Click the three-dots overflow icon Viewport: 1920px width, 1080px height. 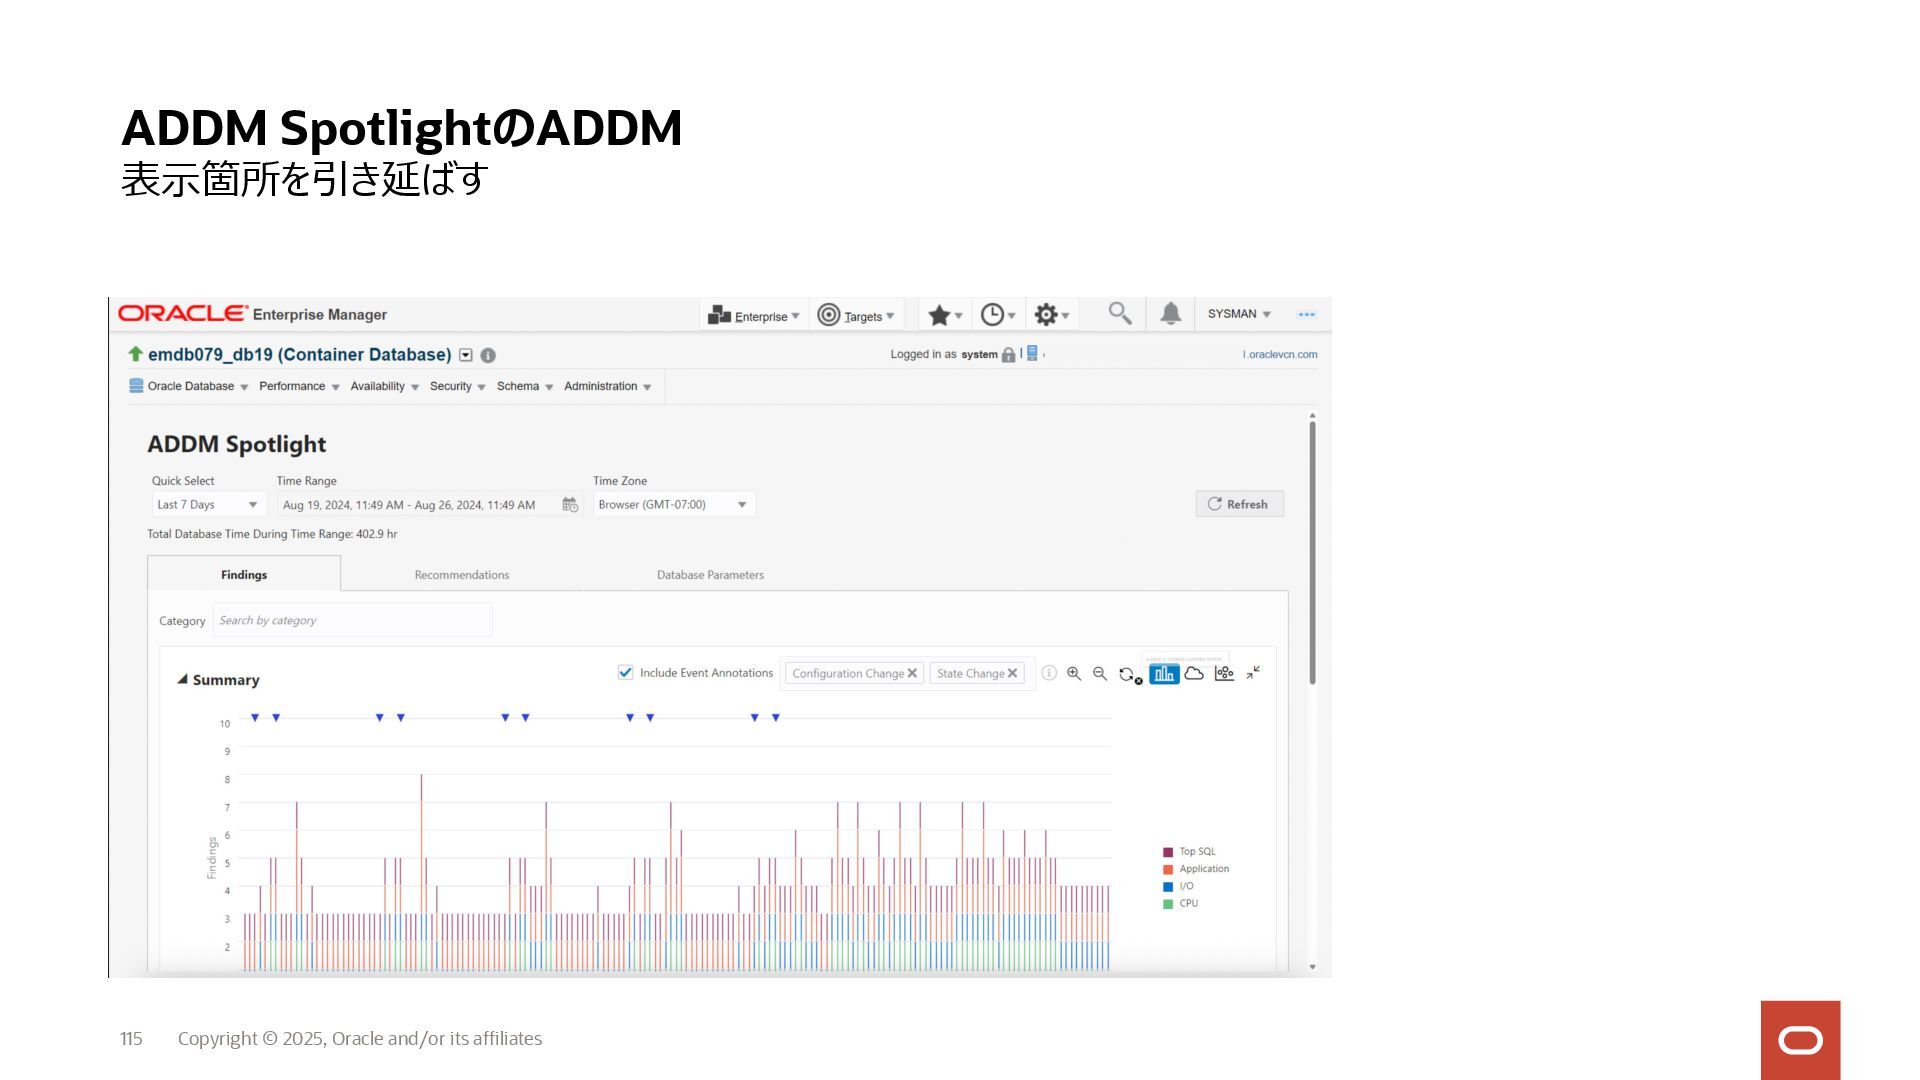[x=1306, y=314]
